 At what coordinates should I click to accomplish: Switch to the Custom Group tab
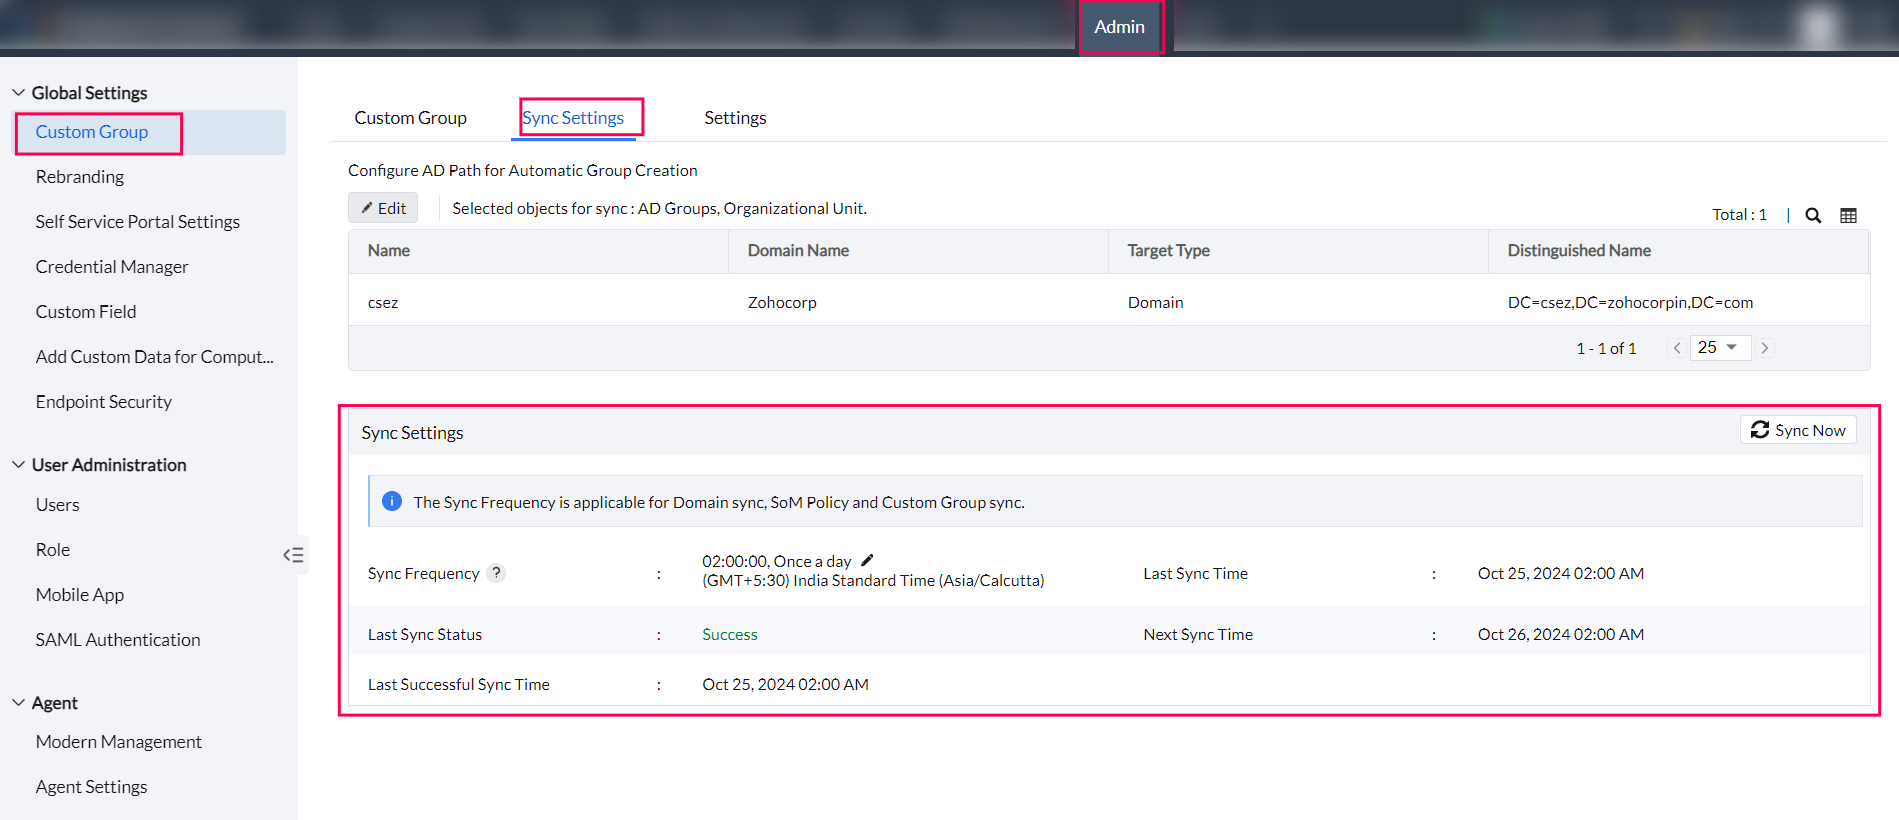[x=410, y=118]
